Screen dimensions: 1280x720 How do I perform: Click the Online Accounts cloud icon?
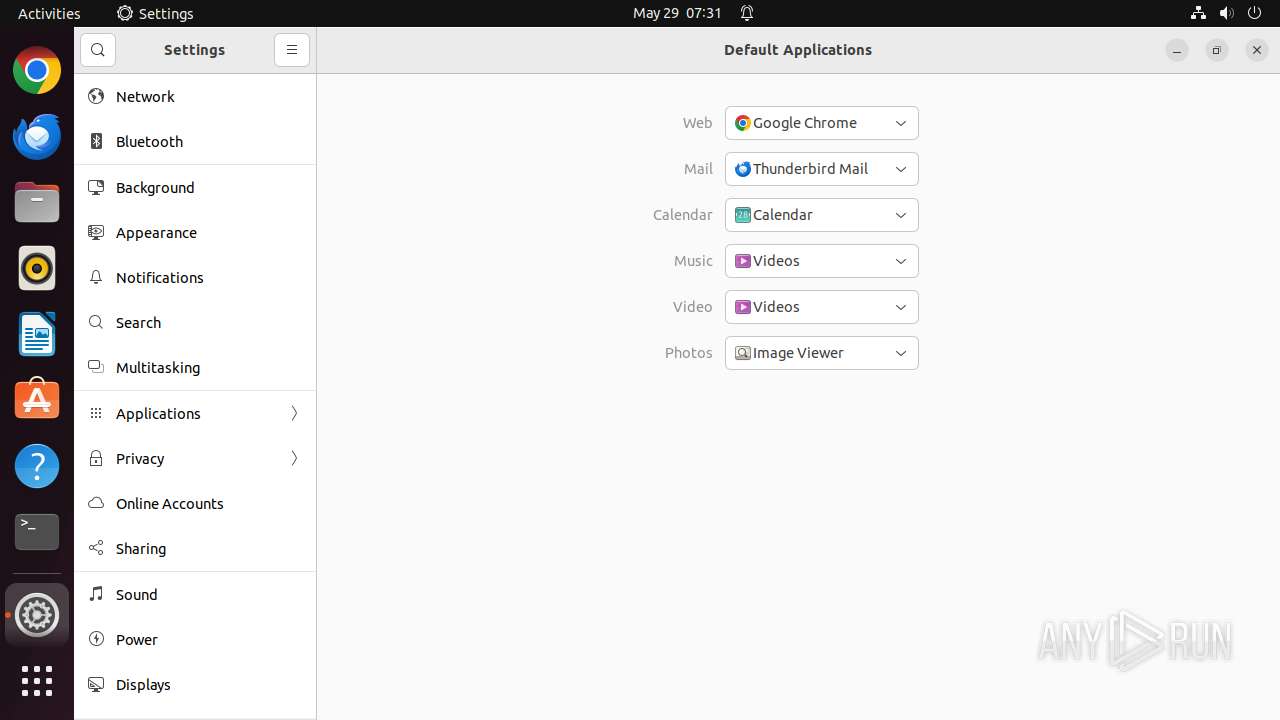pyautogui.click(x=96, y=504)
